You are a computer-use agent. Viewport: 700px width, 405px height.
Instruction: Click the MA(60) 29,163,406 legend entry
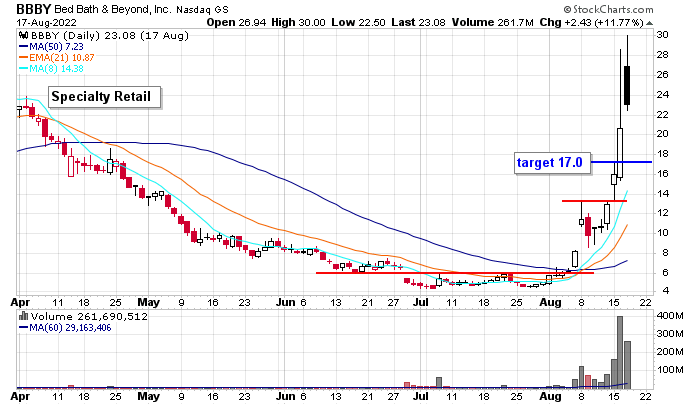[x=65, y=328]
